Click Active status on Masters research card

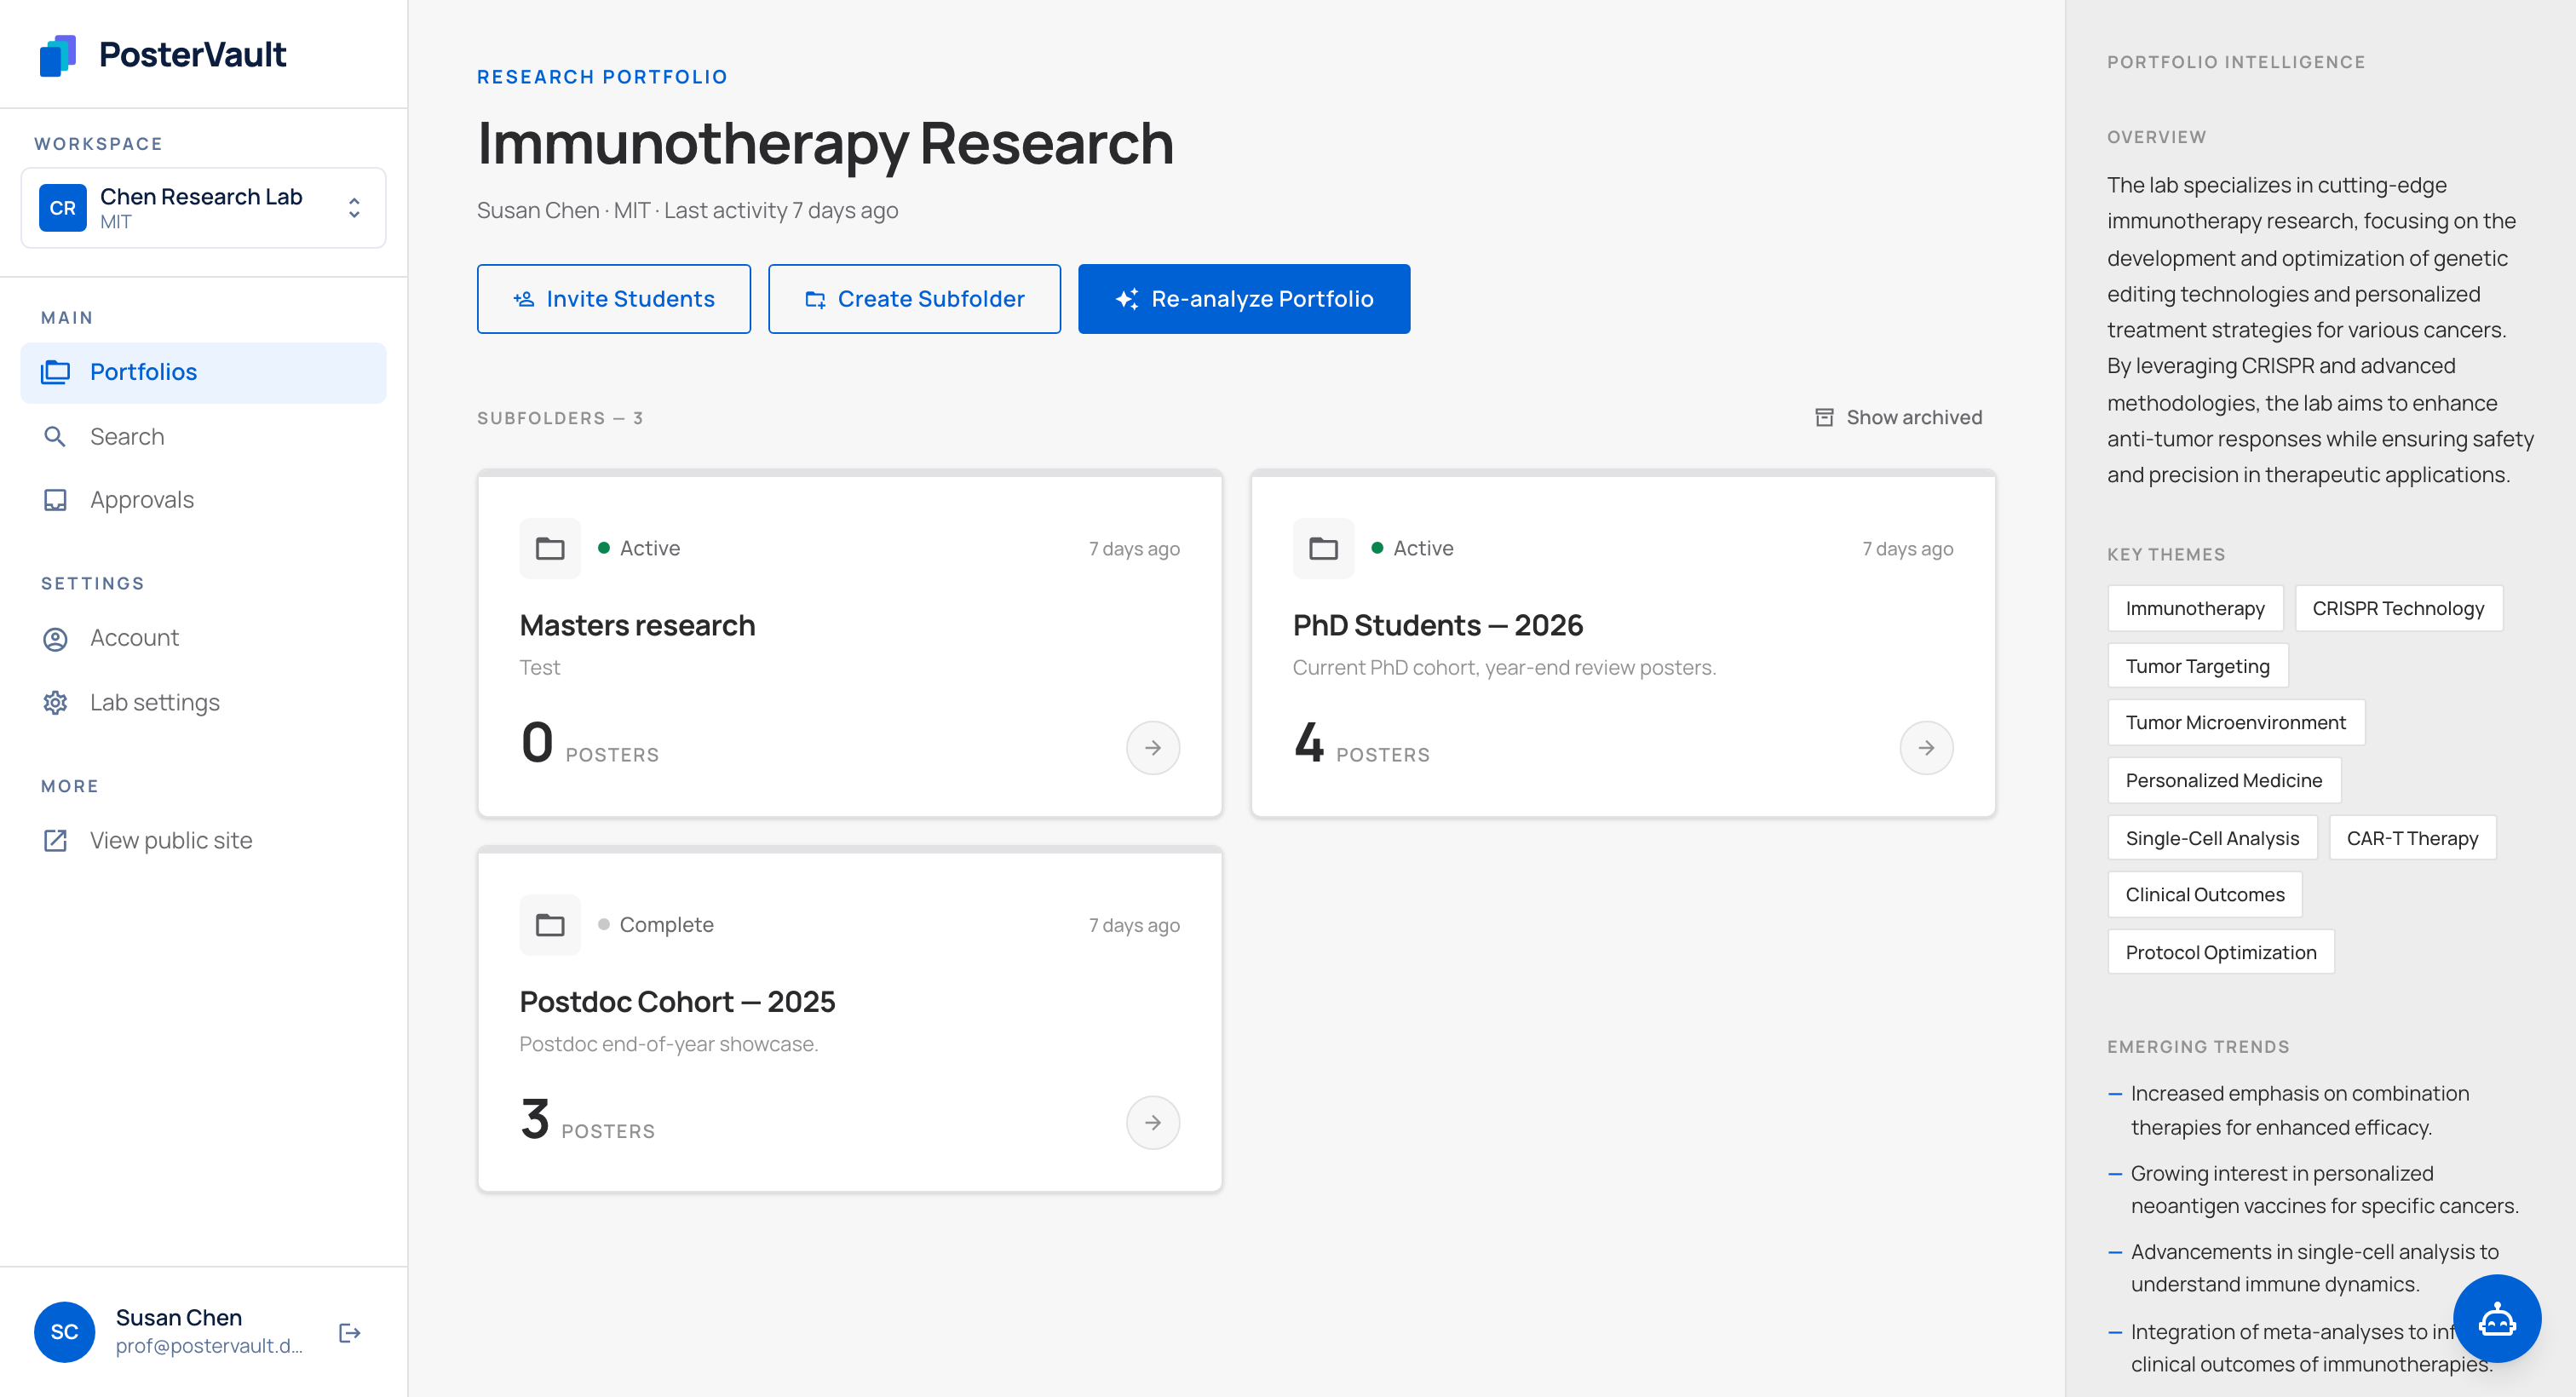click(639, 548)
